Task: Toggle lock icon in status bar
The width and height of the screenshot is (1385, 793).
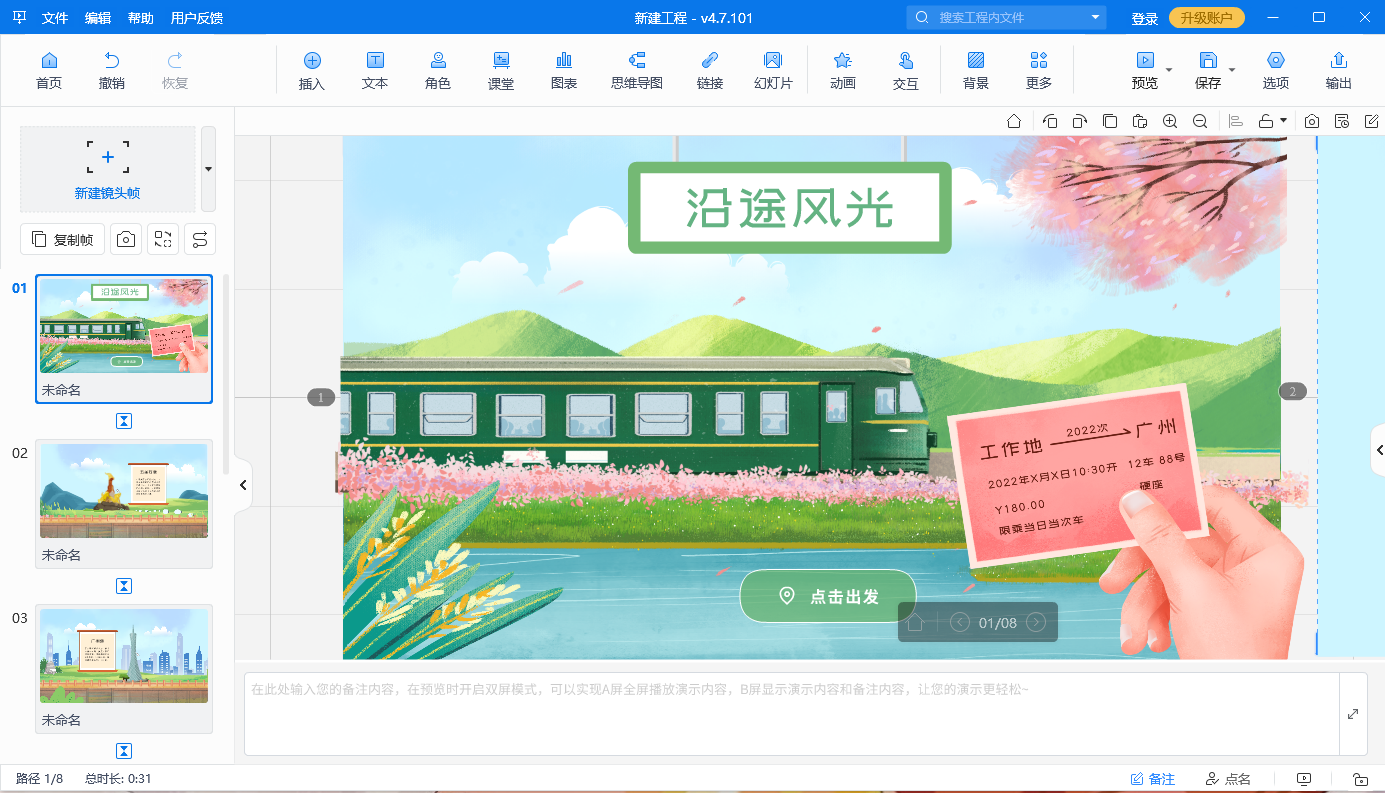Action: point(1360,779)
